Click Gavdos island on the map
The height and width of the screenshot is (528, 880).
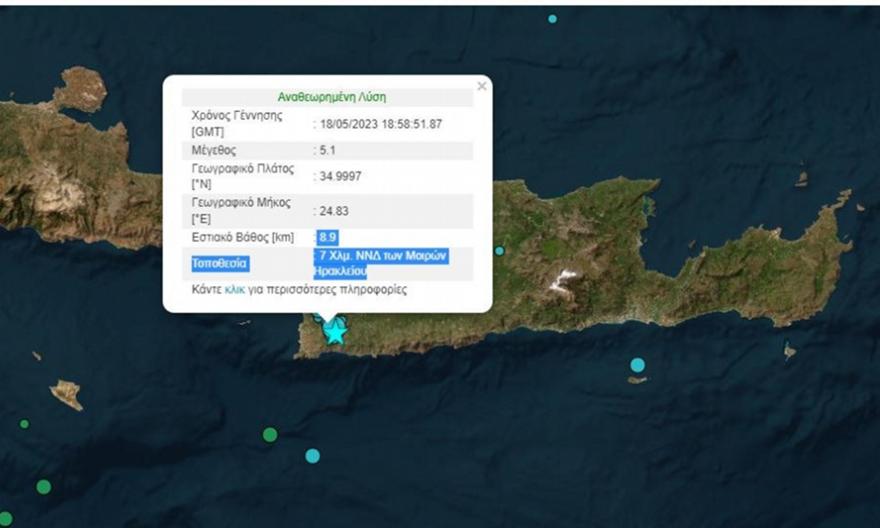[67, 392]
